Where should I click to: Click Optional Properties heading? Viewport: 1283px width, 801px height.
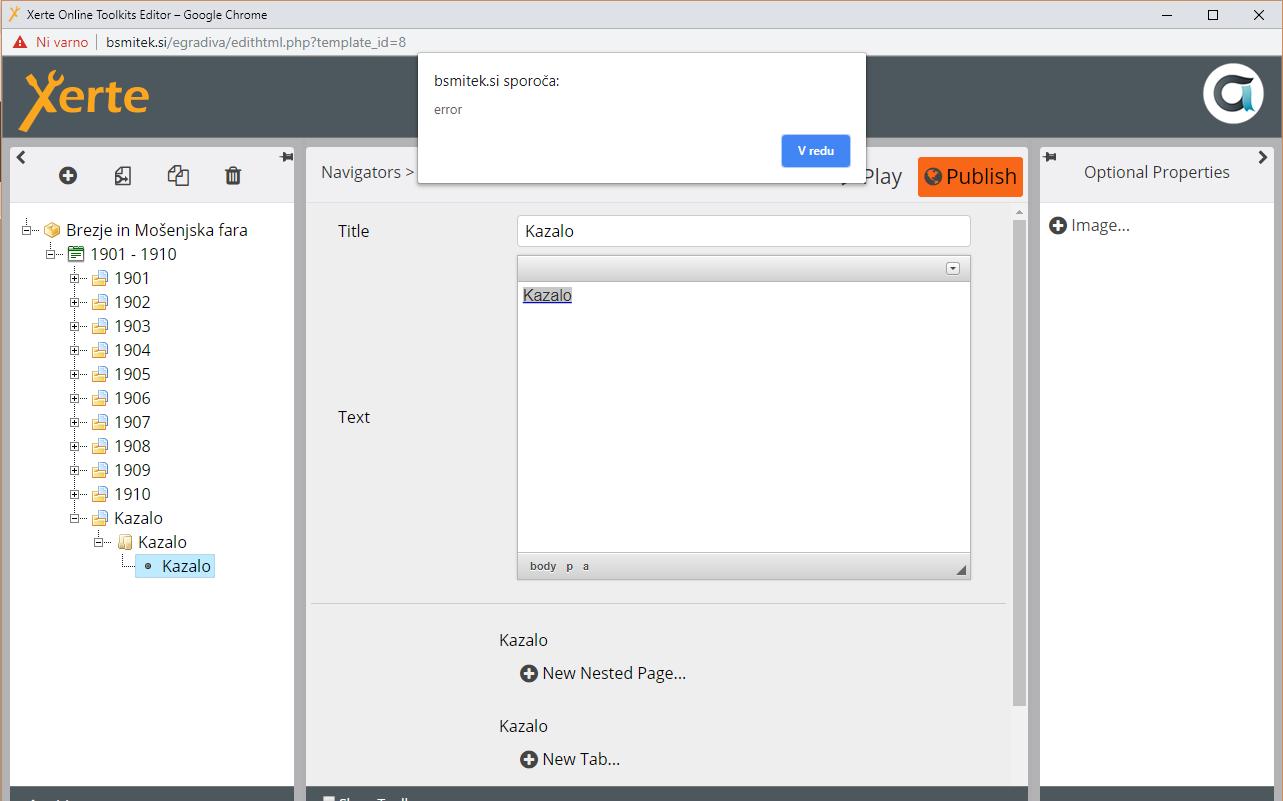1157,172
